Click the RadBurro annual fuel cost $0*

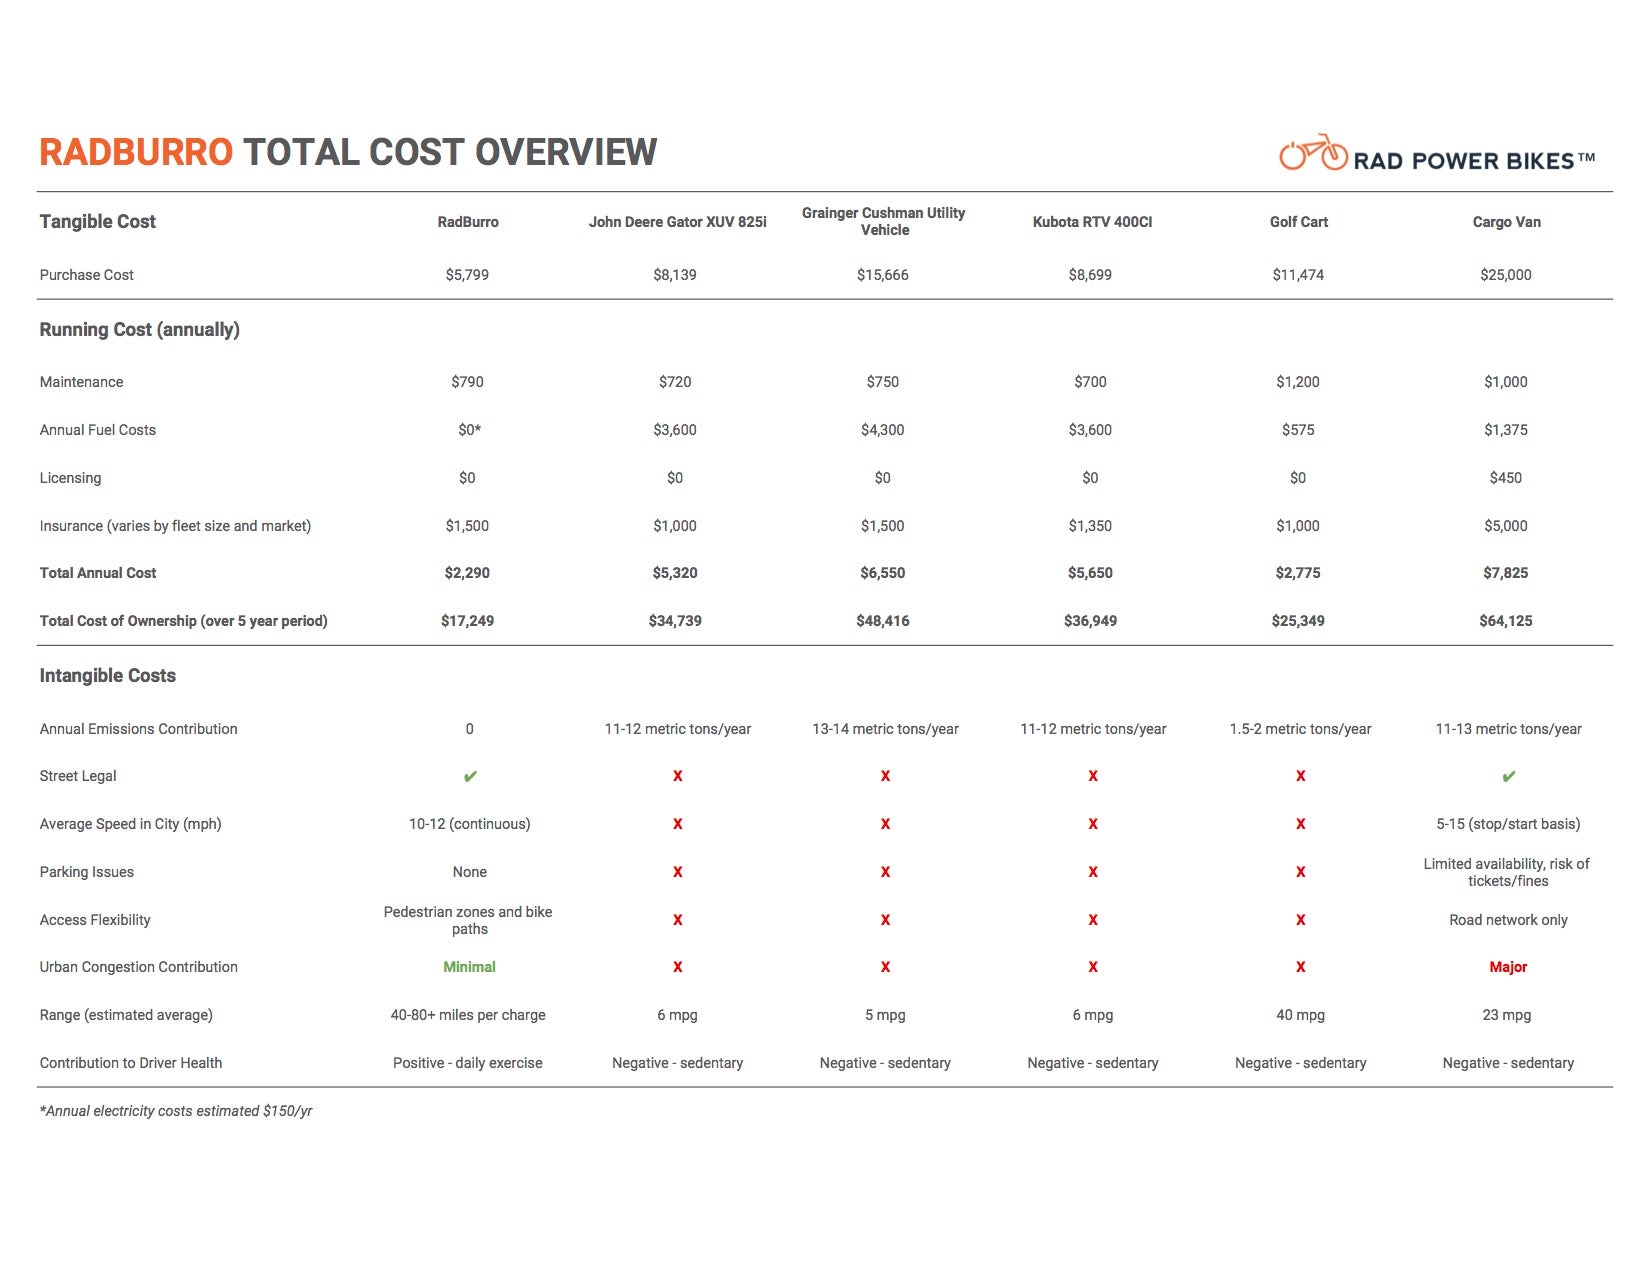tap(469, 430)
